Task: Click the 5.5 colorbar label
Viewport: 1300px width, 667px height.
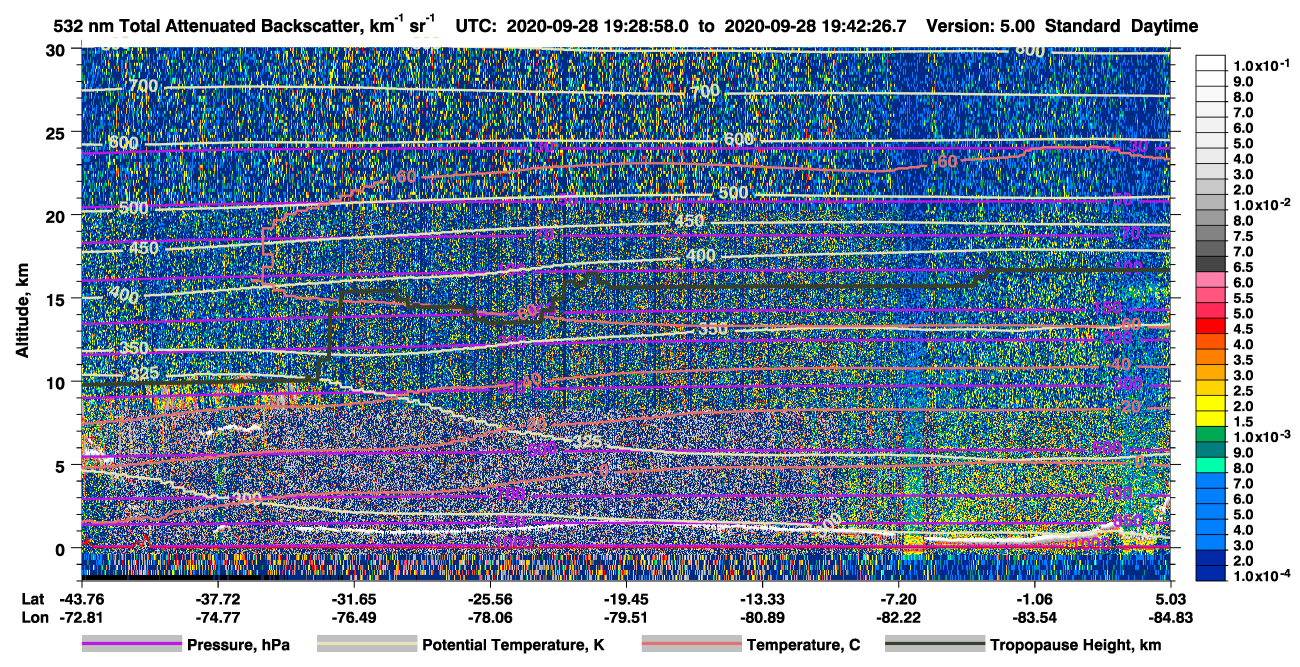Action: coord(1243,299)
